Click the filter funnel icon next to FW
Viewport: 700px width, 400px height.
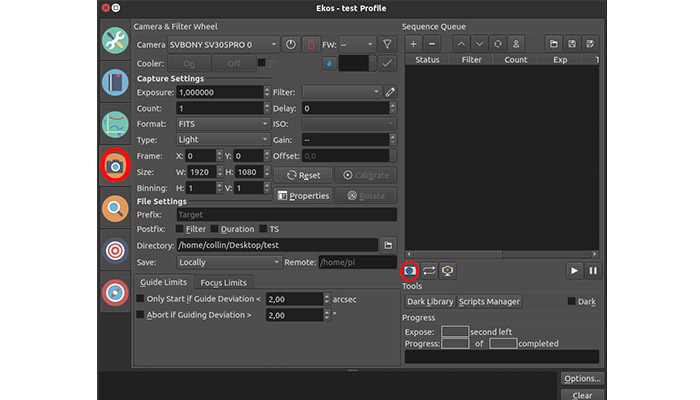point(387,44)
